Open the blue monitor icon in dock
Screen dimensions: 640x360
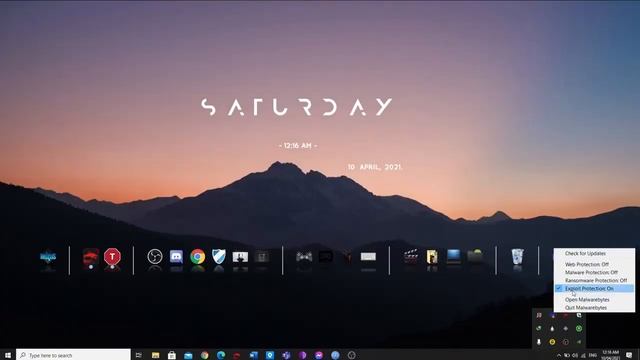coord(453,257)
